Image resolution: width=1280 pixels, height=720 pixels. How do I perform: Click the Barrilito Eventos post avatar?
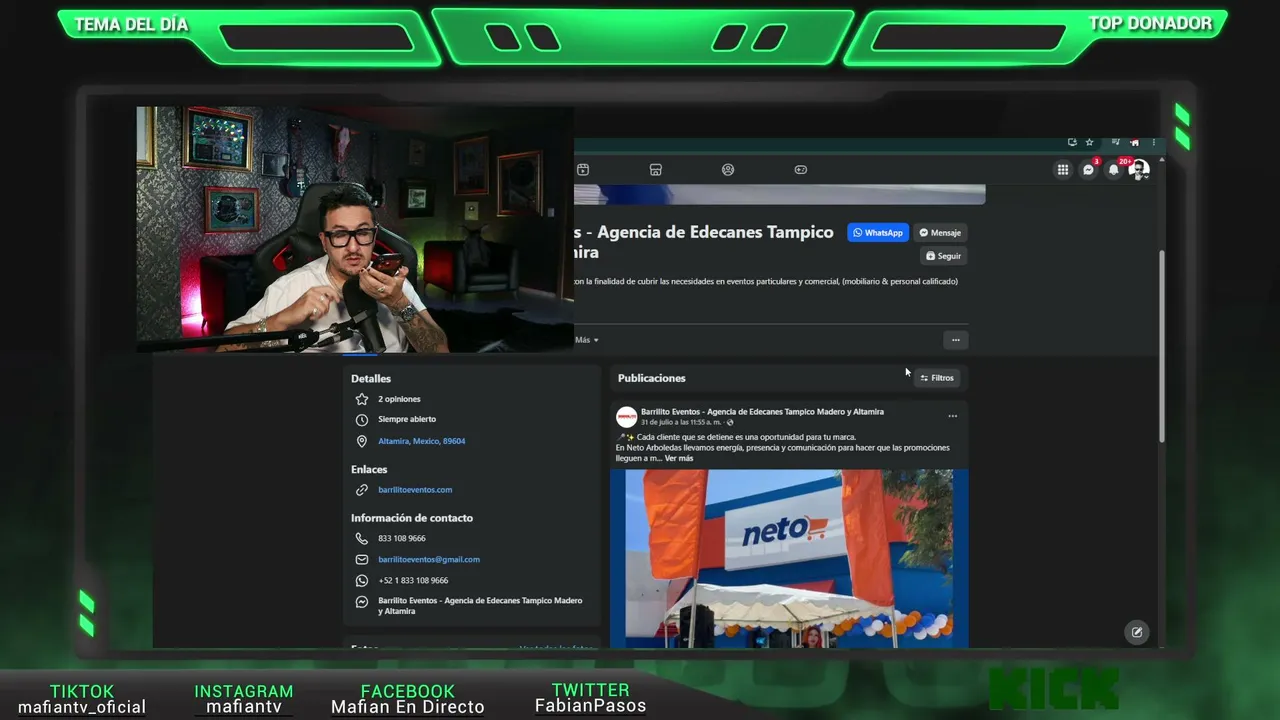tap(626, 416)
